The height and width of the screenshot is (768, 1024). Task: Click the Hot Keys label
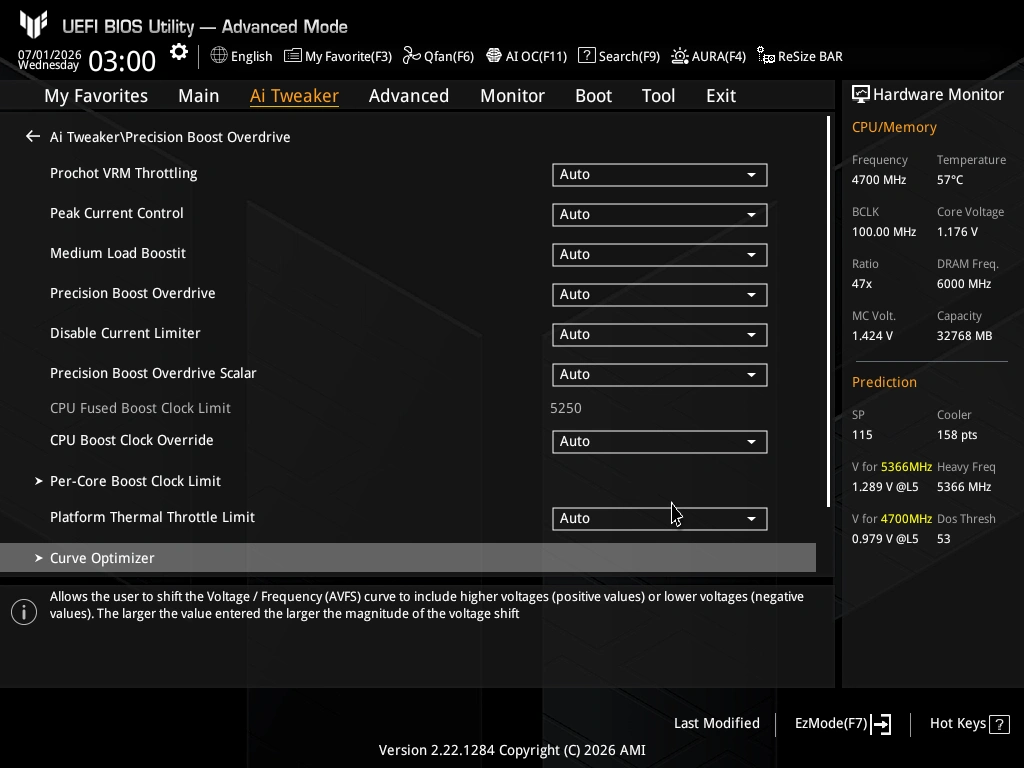click(957, 723)
